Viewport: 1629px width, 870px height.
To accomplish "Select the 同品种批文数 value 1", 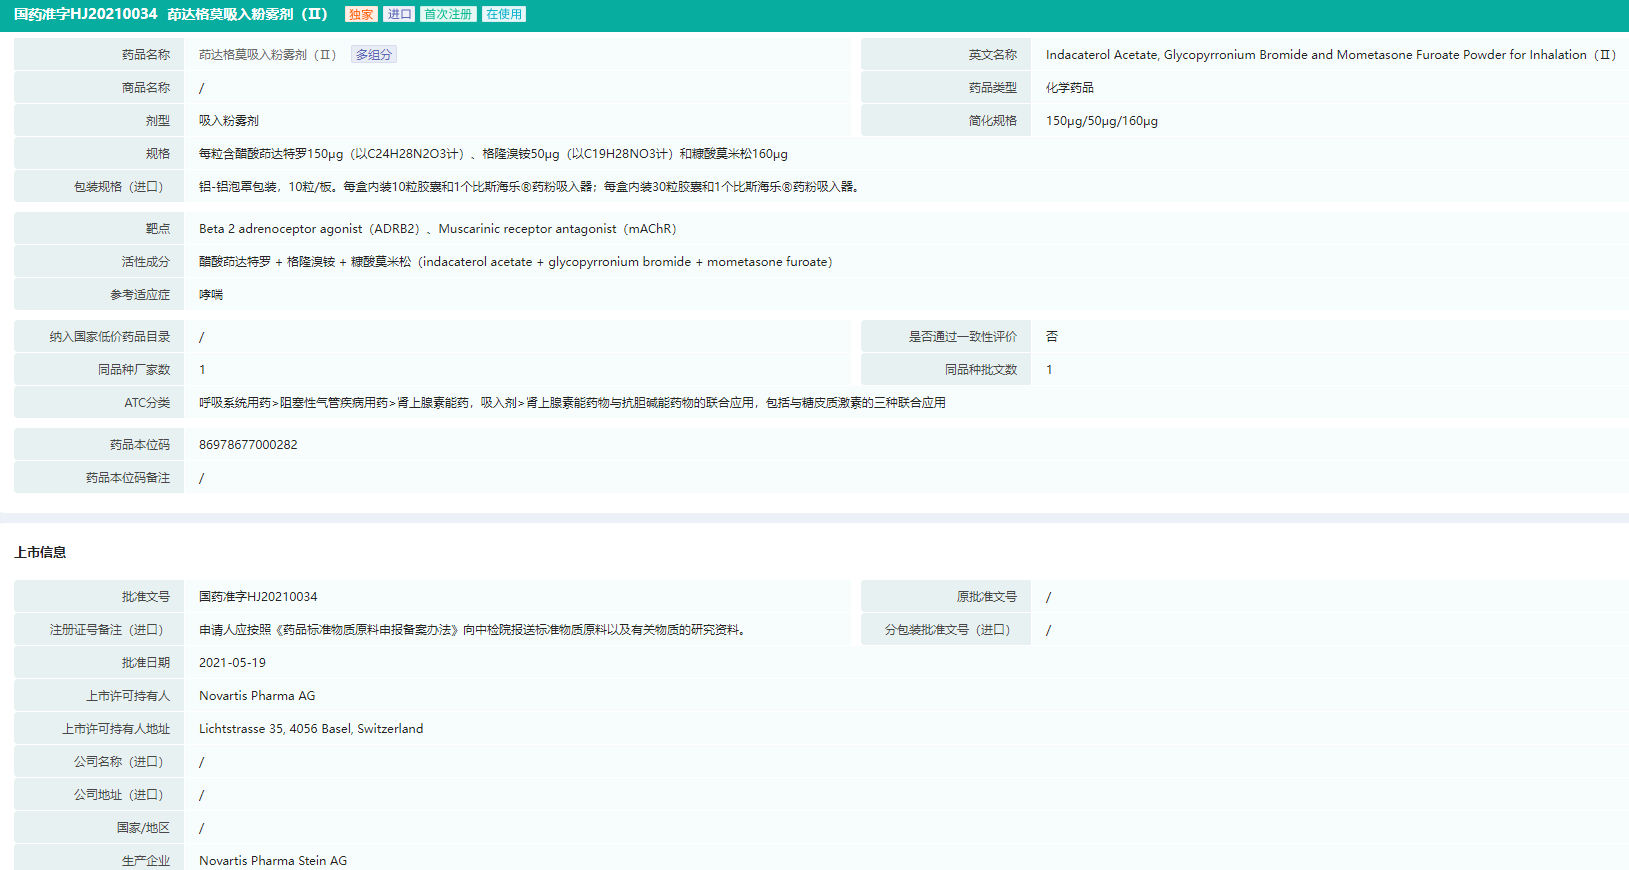I will pos(1049,370).
